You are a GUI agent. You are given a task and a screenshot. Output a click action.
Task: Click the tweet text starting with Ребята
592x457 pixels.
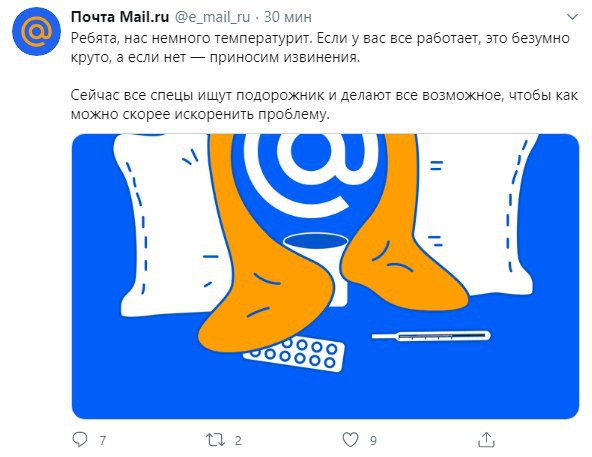point(320,48)
